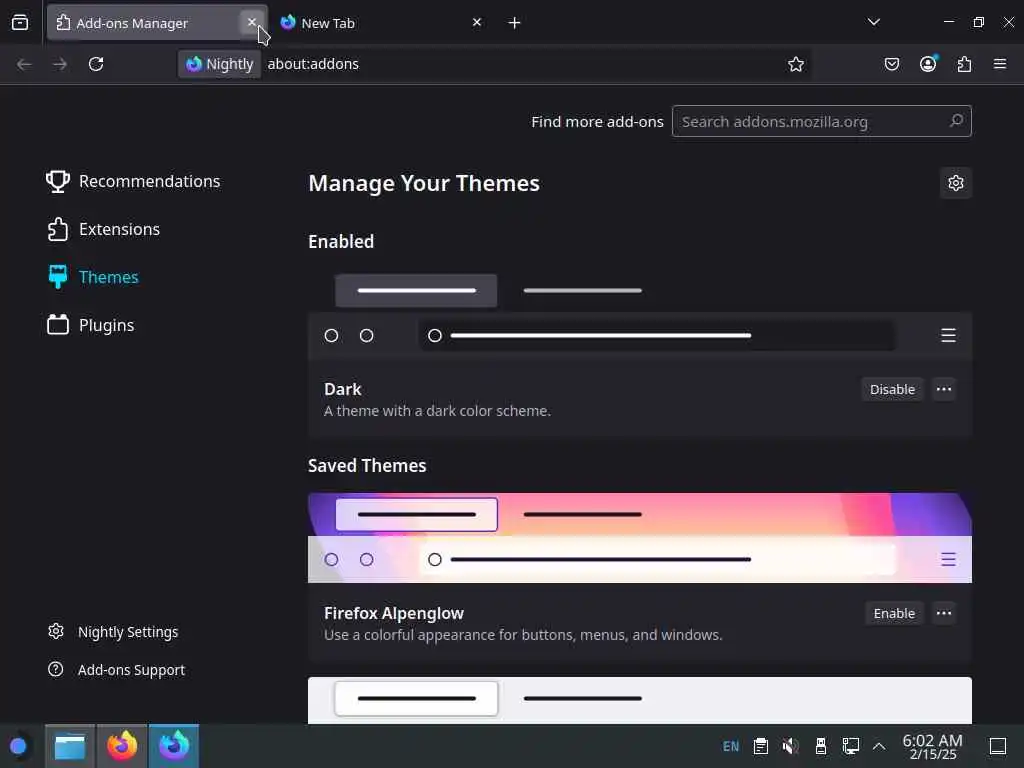The image size is (1024, 768).
Task: Open the Firefox account icon
Action: [928, 64]
